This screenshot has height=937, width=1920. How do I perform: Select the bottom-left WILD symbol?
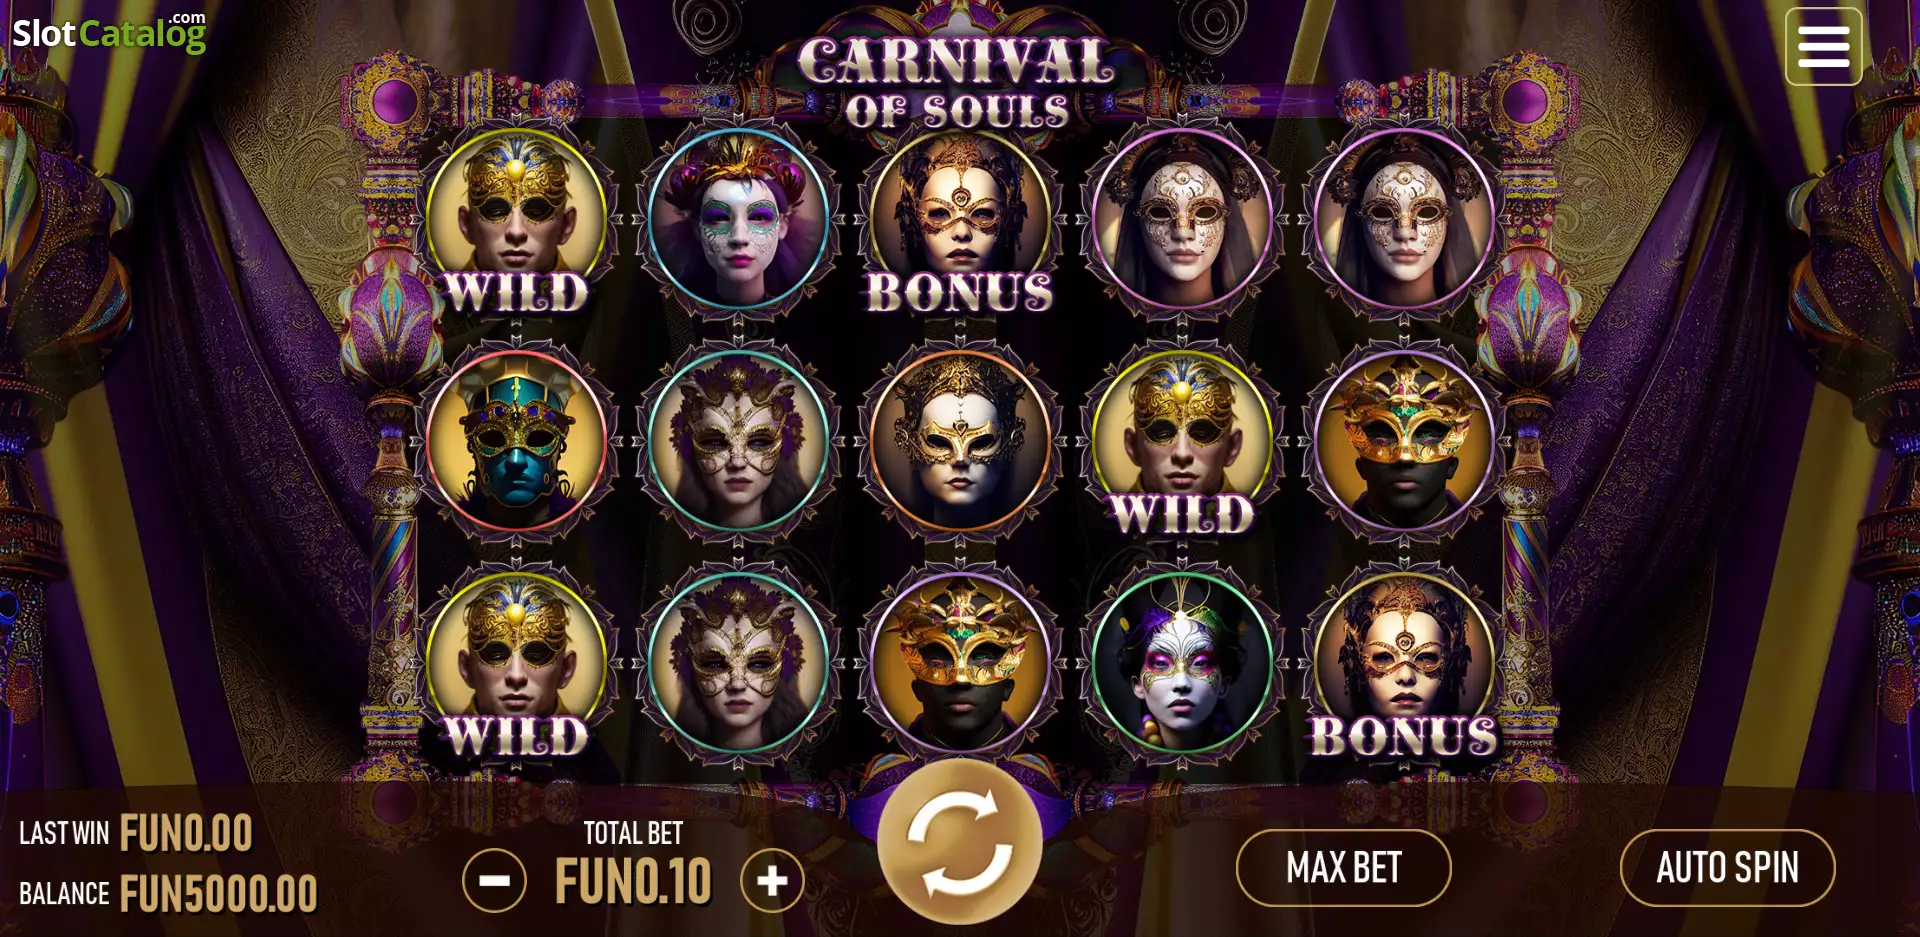[516, 663]
